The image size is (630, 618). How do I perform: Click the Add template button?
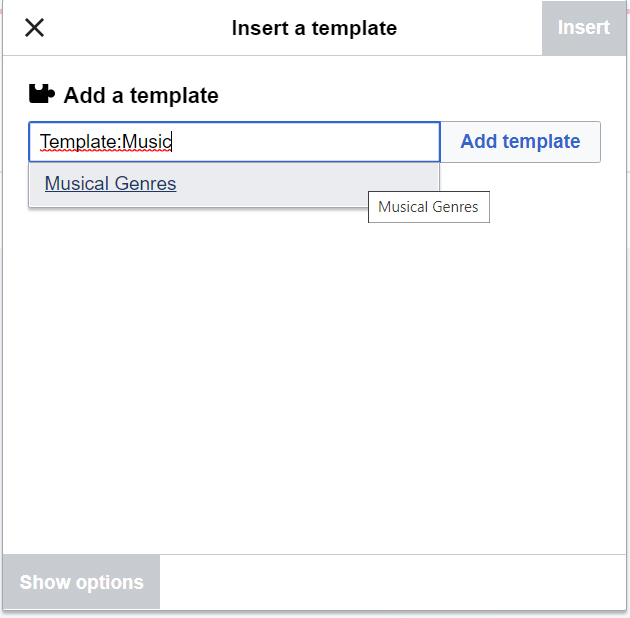[x=520, y=142]
